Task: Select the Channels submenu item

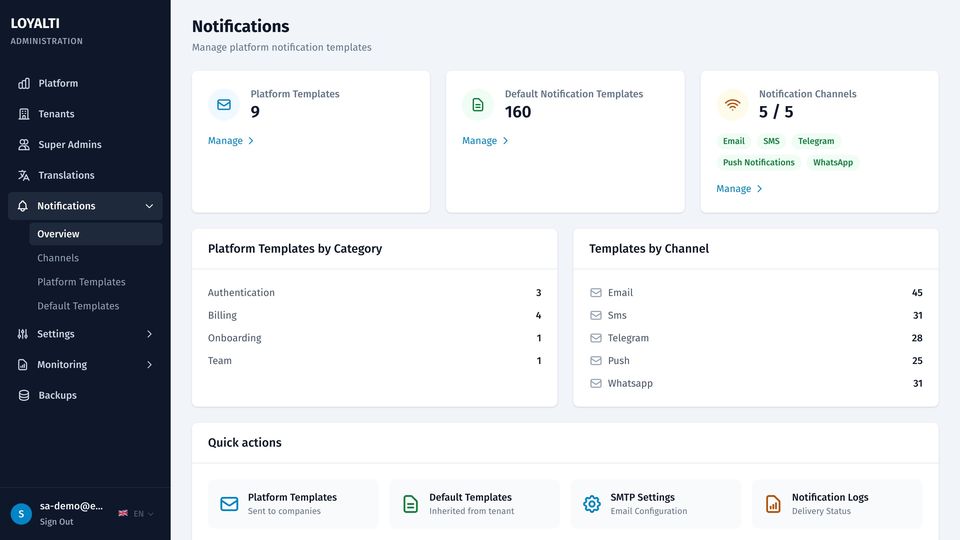Action: pyautogui.click(x=96, y=258)
